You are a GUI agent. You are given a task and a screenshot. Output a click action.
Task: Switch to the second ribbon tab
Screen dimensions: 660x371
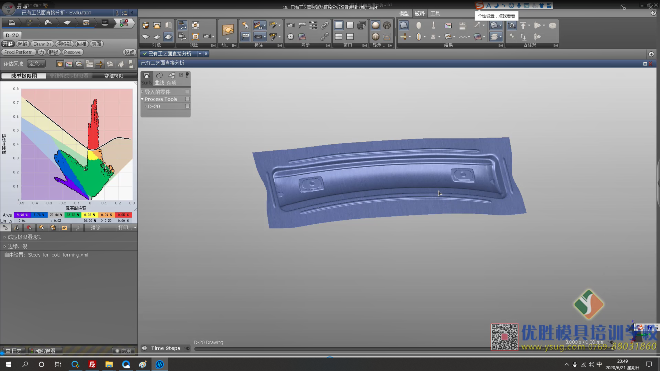(420, 13)
